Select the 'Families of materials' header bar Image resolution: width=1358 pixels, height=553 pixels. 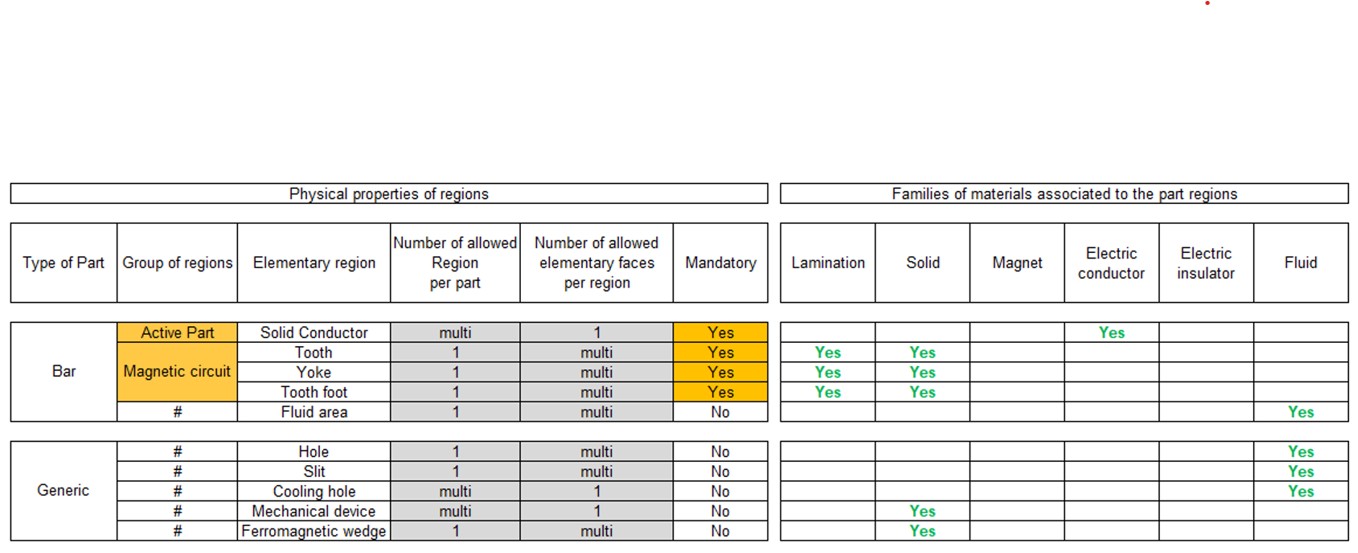(1064, 194)
